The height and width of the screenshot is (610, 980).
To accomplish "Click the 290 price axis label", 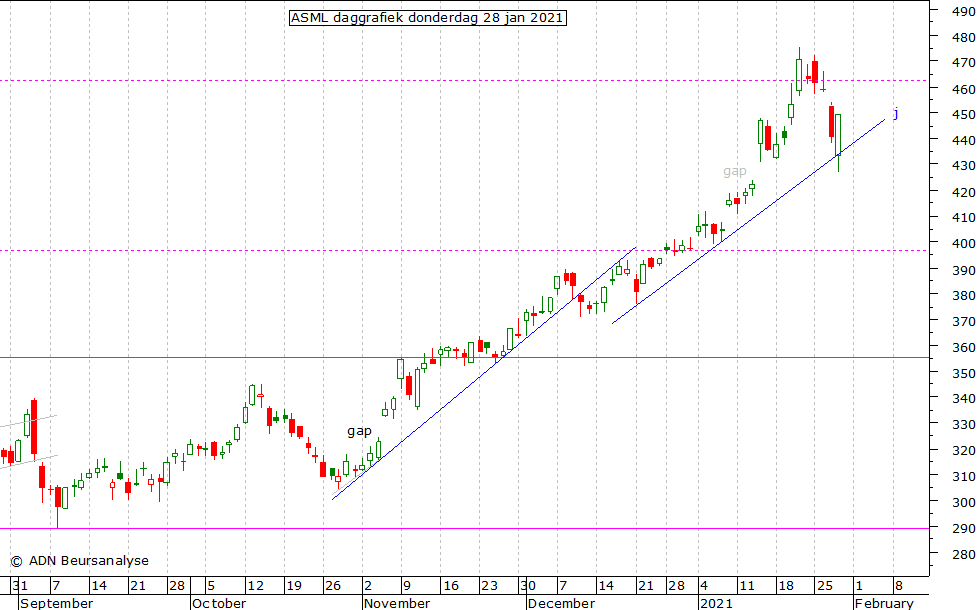I will [964, 528].
